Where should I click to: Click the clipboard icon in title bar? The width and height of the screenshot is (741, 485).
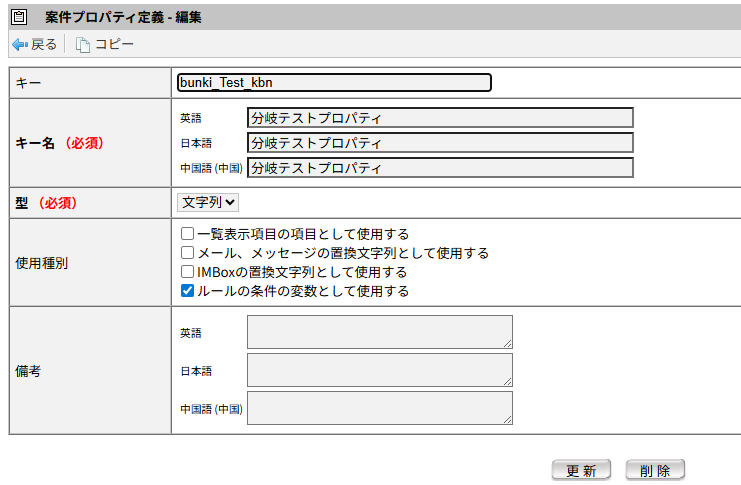point(20,17)
